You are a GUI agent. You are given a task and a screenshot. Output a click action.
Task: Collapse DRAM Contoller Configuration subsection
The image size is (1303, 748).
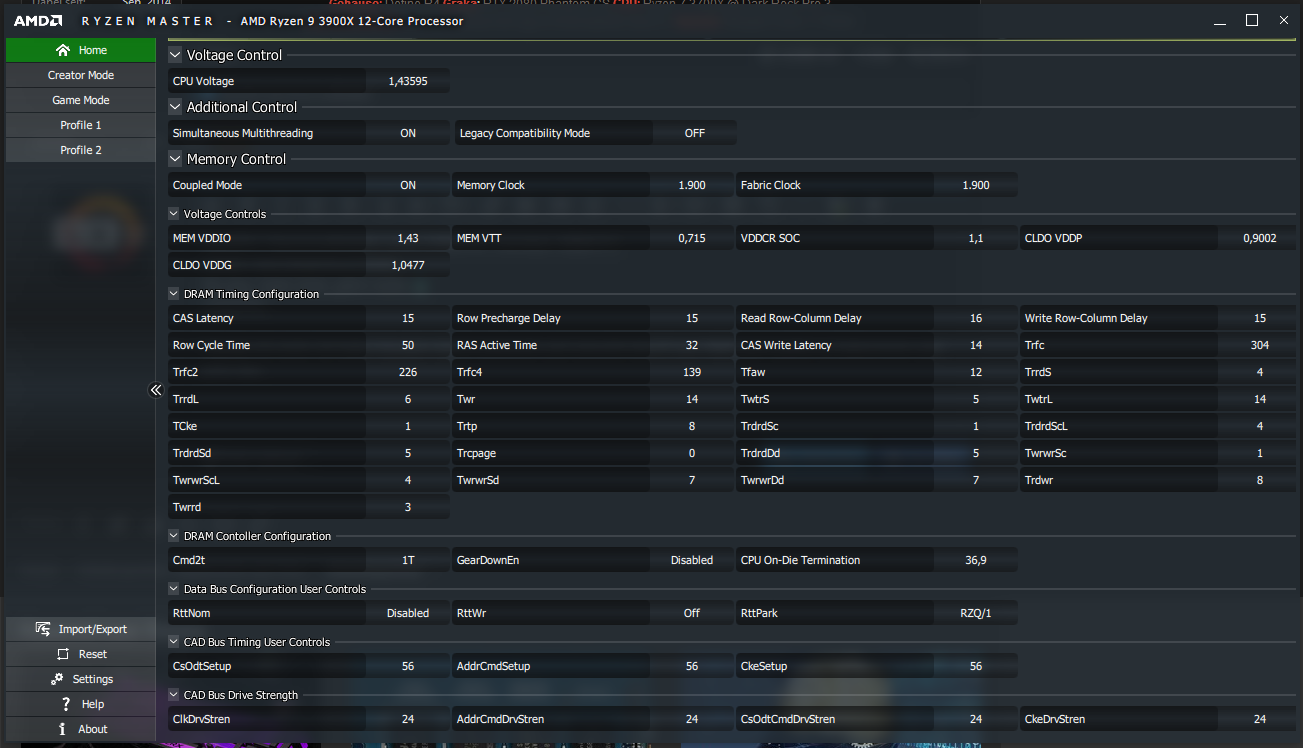(174, 536)
